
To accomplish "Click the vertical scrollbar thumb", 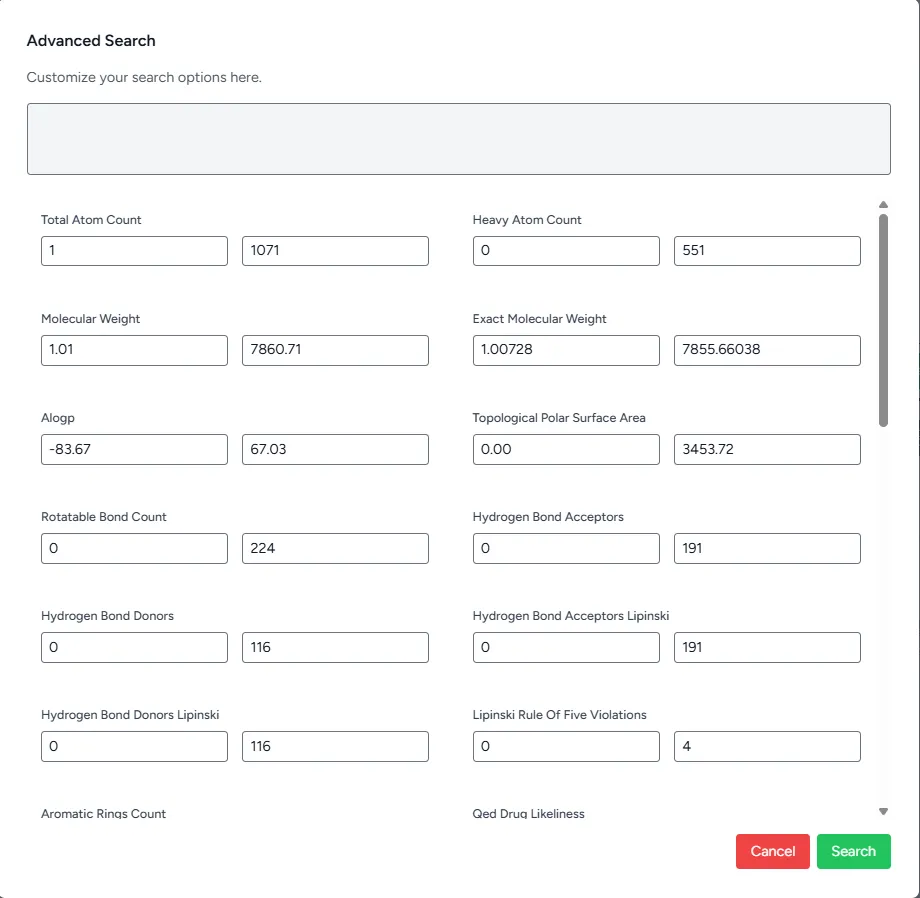I will 883,320.
